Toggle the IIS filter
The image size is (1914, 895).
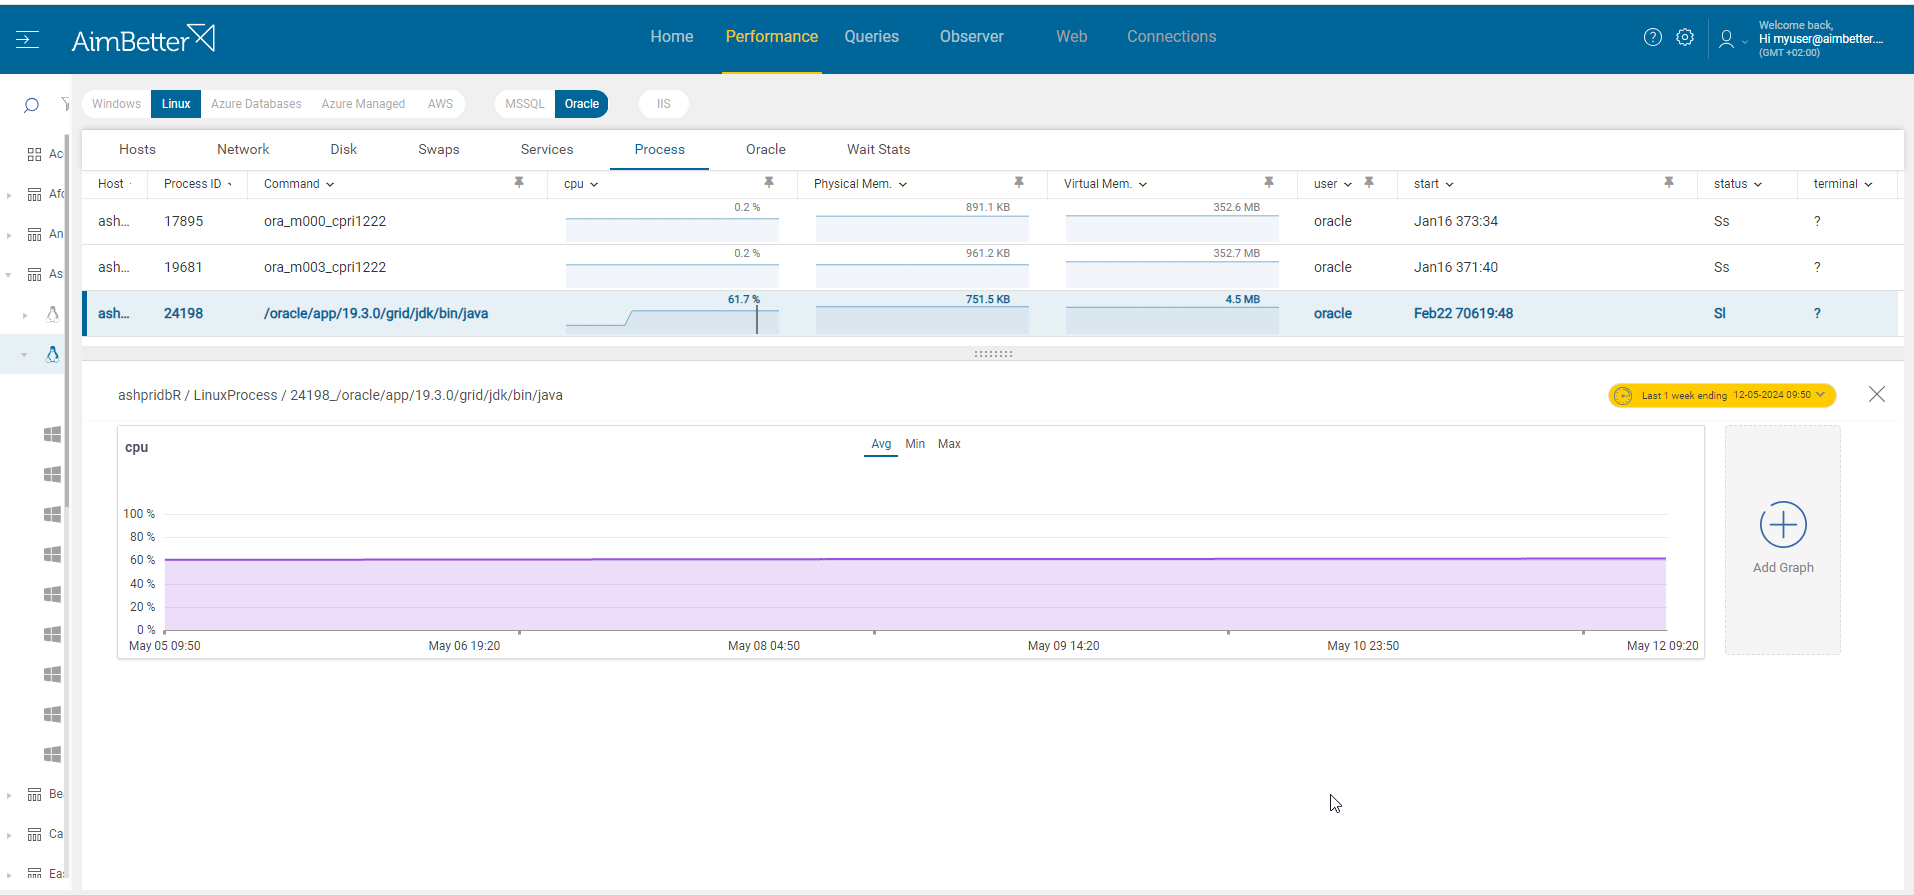(x=664, y=104)
